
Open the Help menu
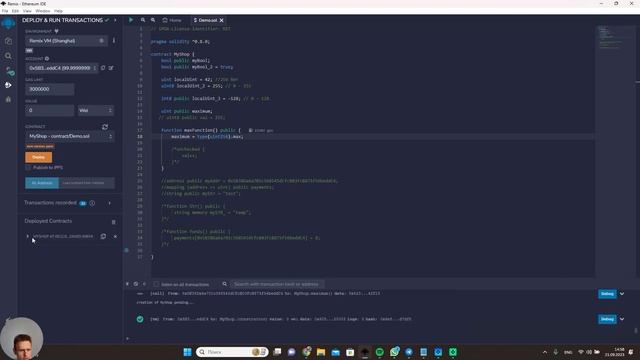58,11
